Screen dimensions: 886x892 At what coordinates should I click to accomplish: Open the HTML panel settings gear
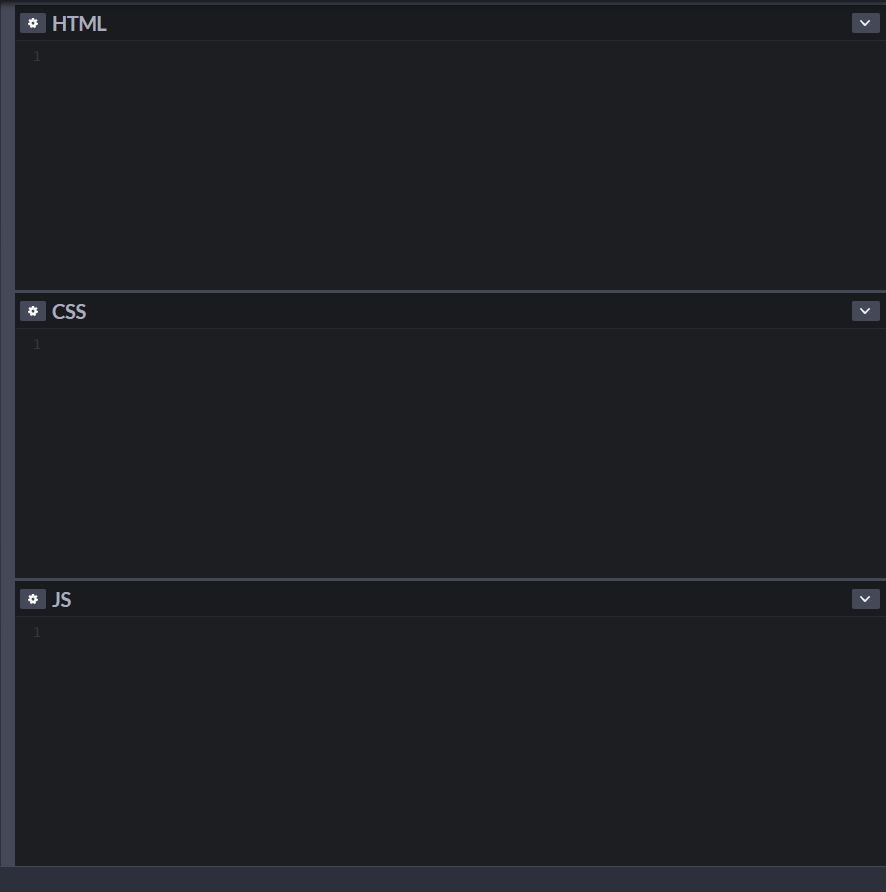[x=33, y=23]
